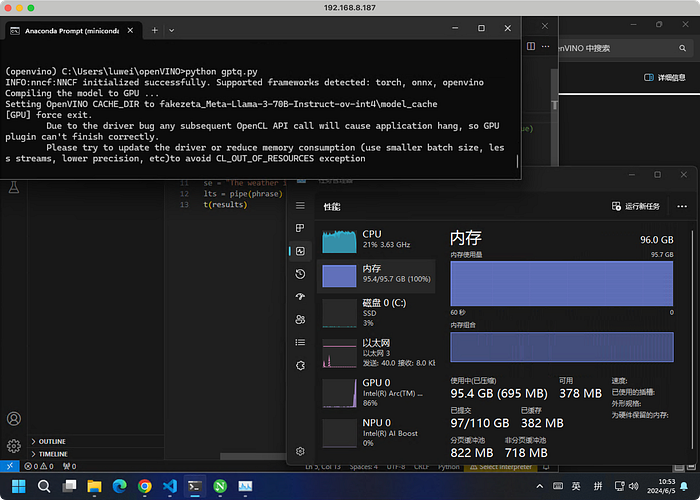Open Google Chrome from taskbar

pos(145,486)
